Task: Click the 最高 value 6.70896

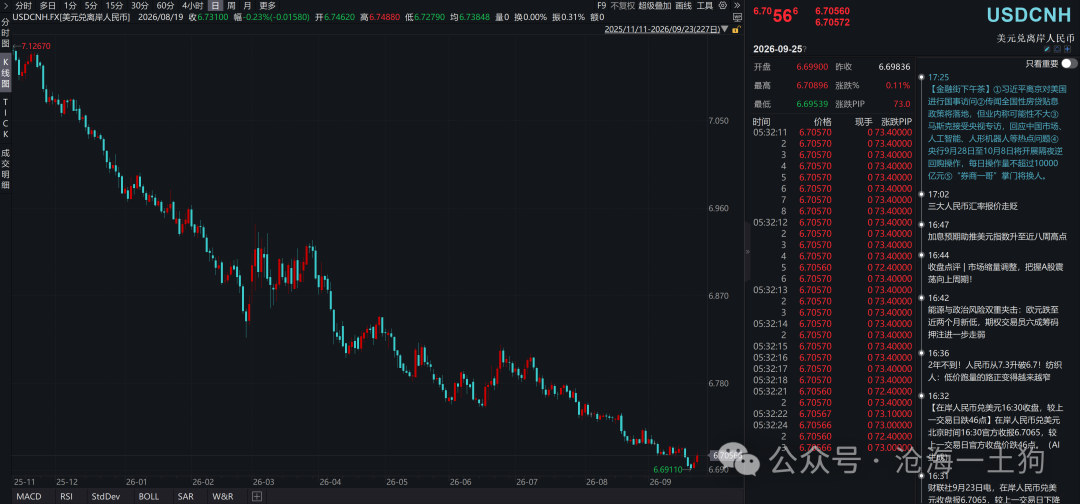Action: 810,86
